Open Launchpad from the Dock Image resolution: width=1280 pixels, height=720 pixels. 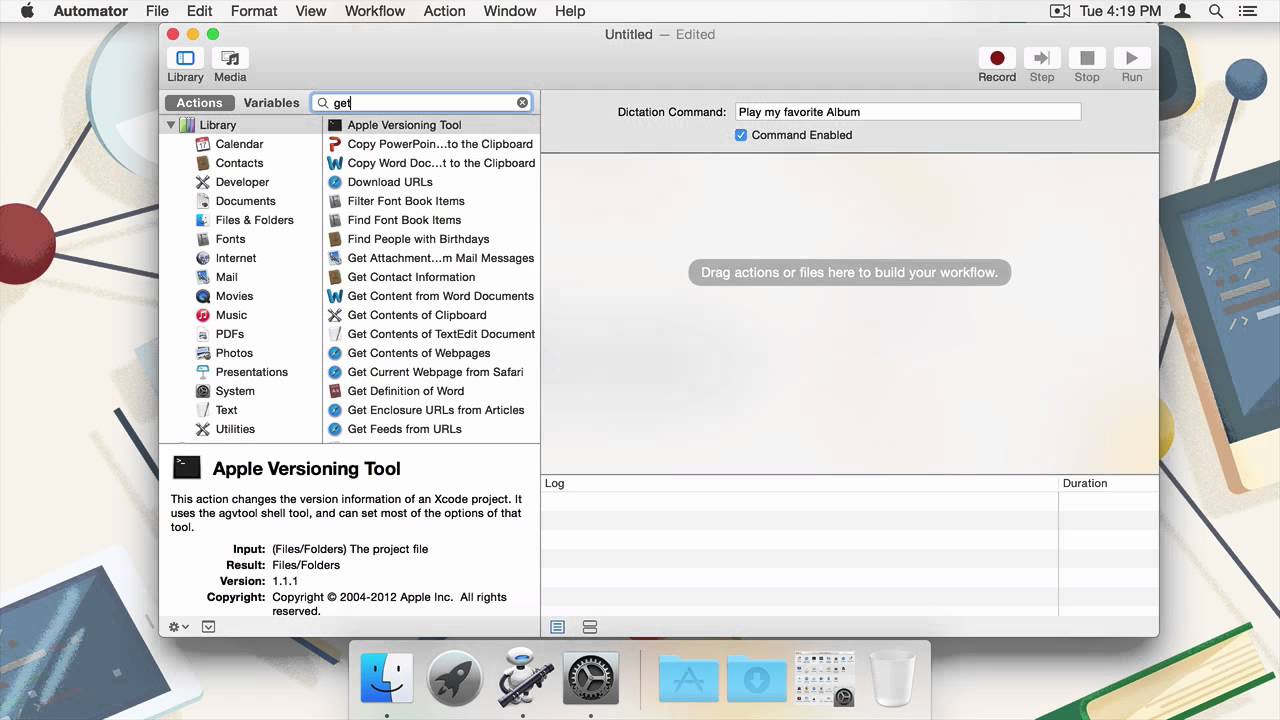[455, 678]
